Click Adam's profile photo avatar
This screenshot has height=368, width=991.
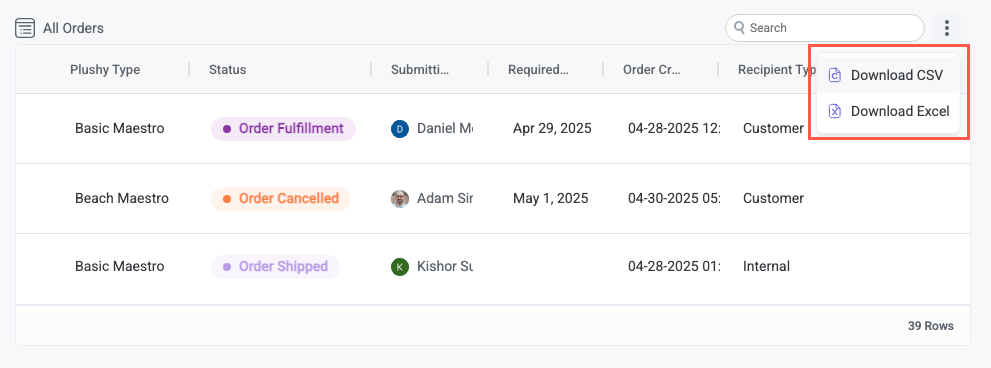(x=400, y=199)
